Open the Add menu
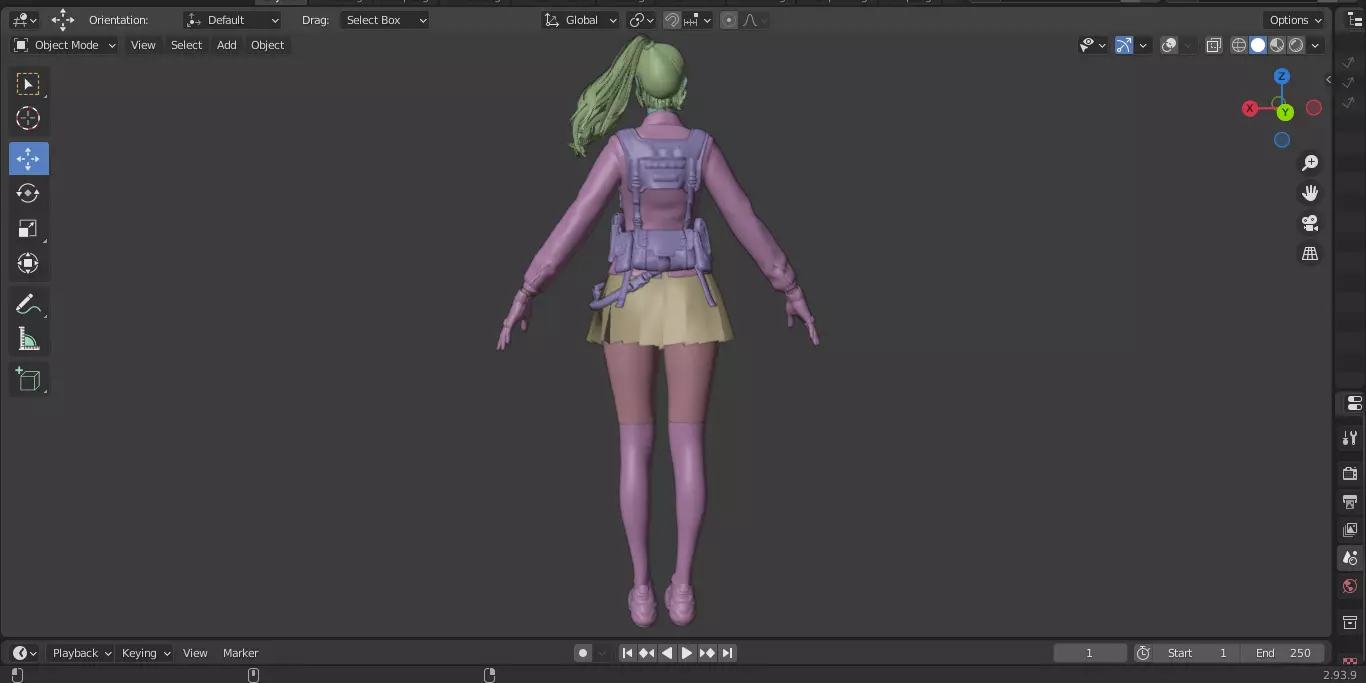 tap(227, 45)
